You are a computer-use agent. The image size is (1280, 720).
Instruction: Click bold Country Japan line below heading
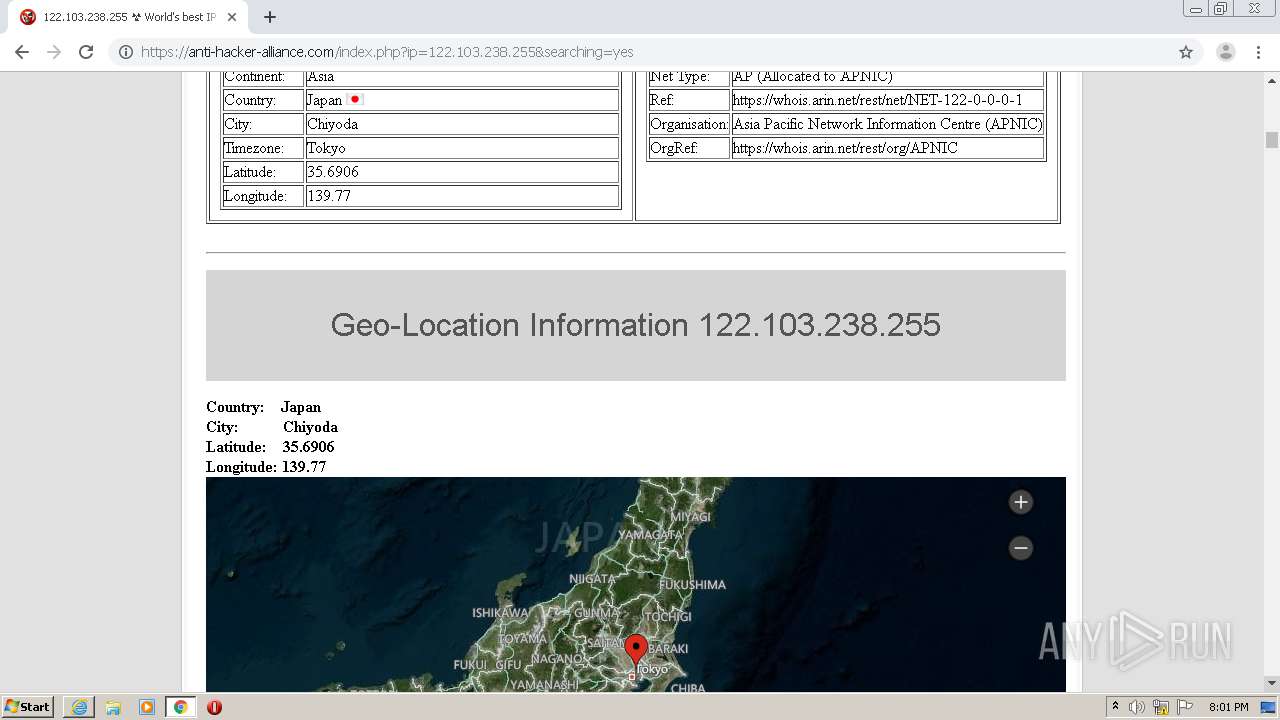point(264,407)
